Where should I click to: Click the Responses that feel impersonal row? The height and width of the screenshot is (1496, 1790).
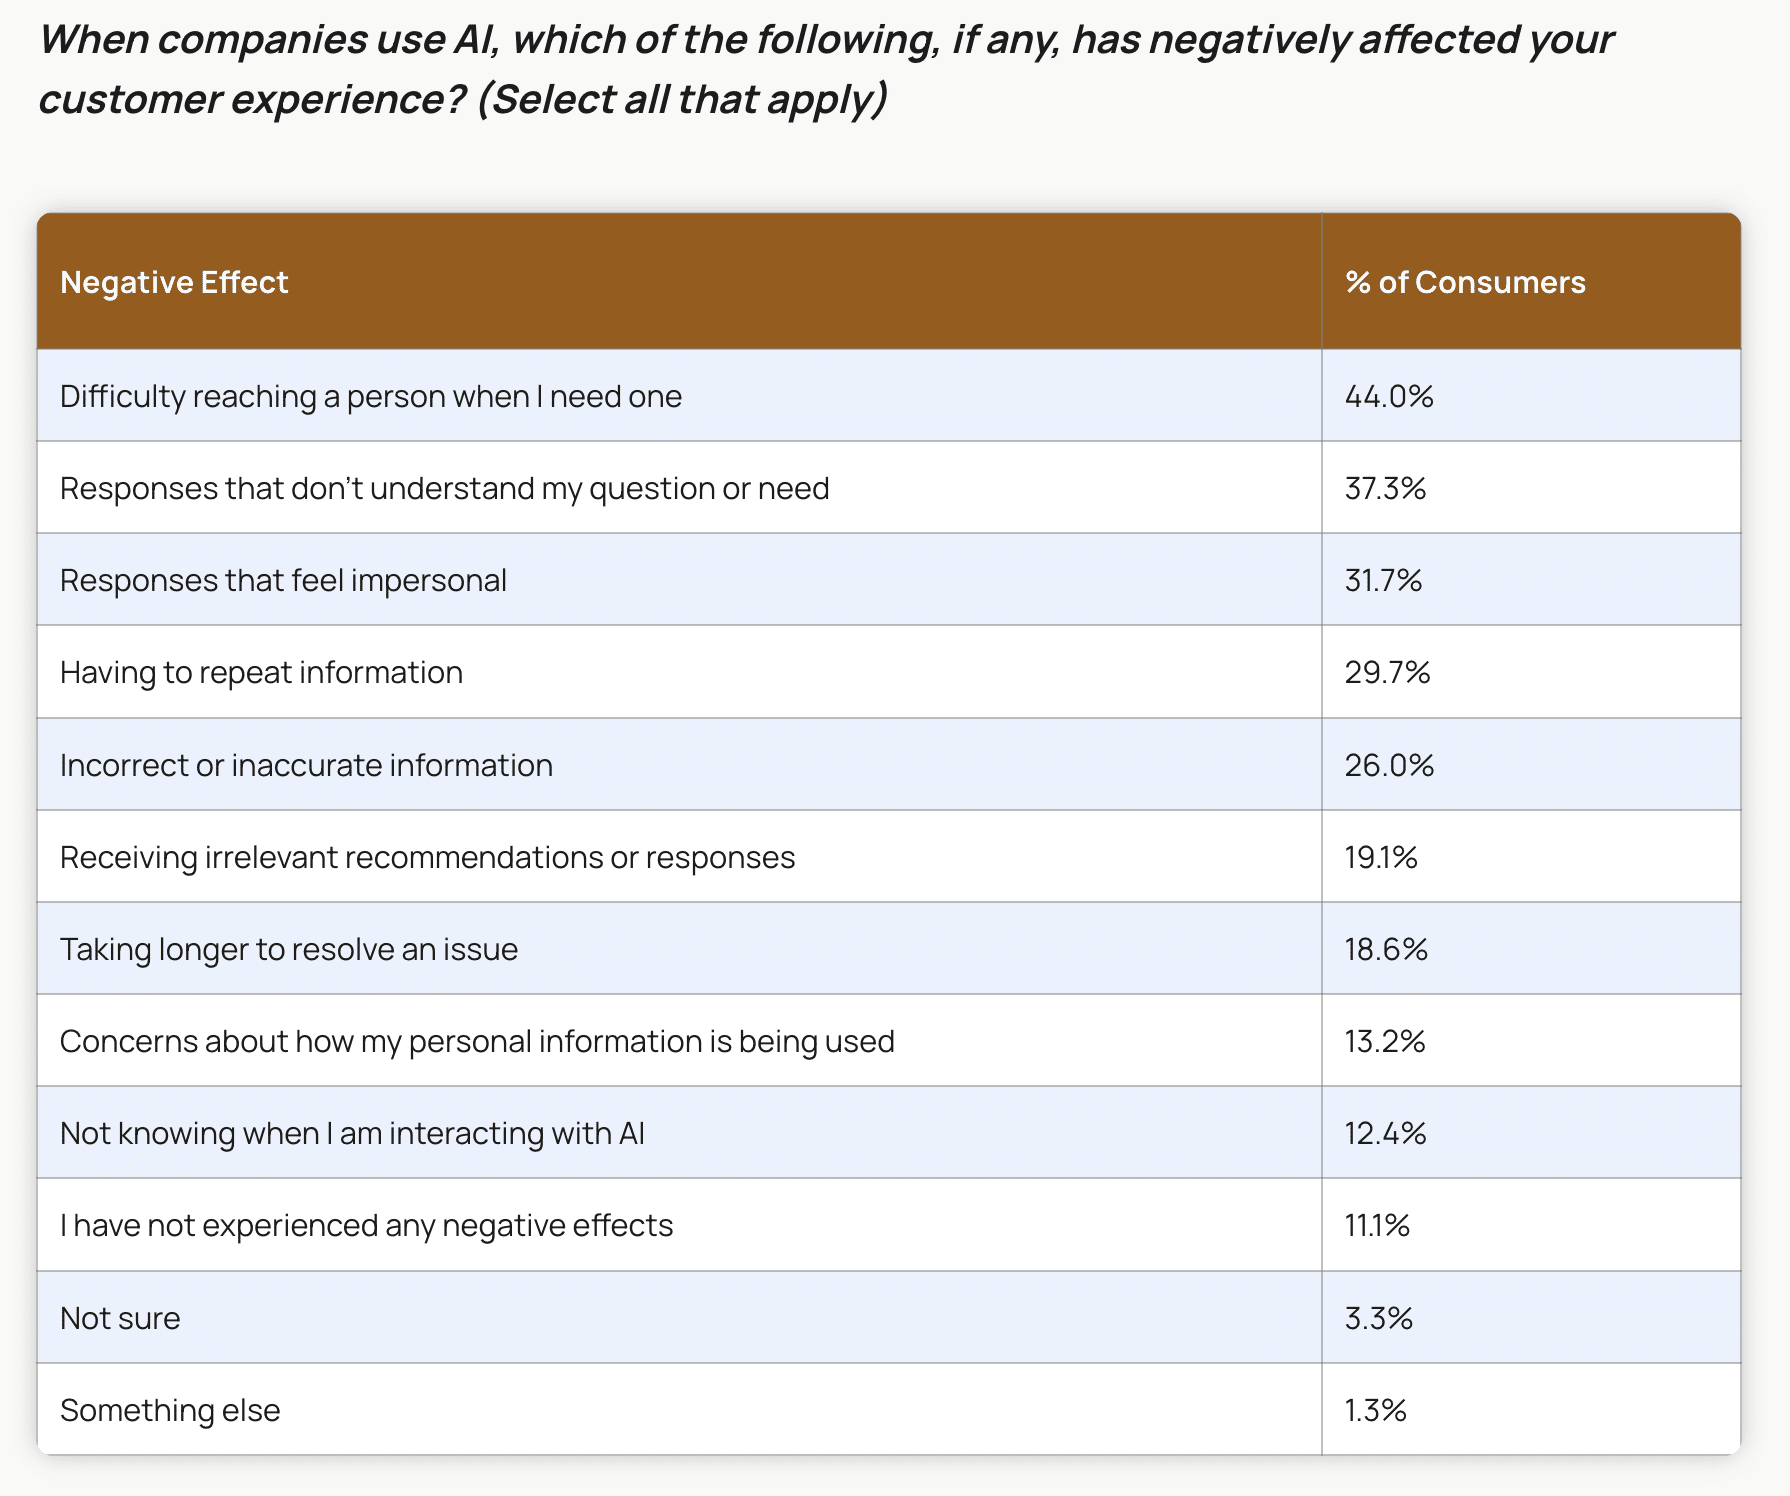tap(889, 580)
